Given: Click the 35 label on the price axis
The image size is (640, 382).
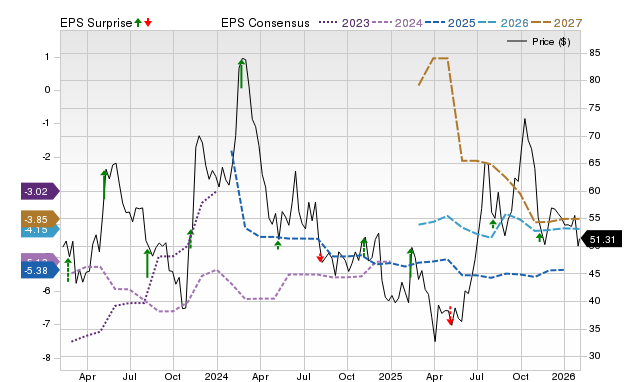Looking at the screenshot, I should tap(595, 329).
